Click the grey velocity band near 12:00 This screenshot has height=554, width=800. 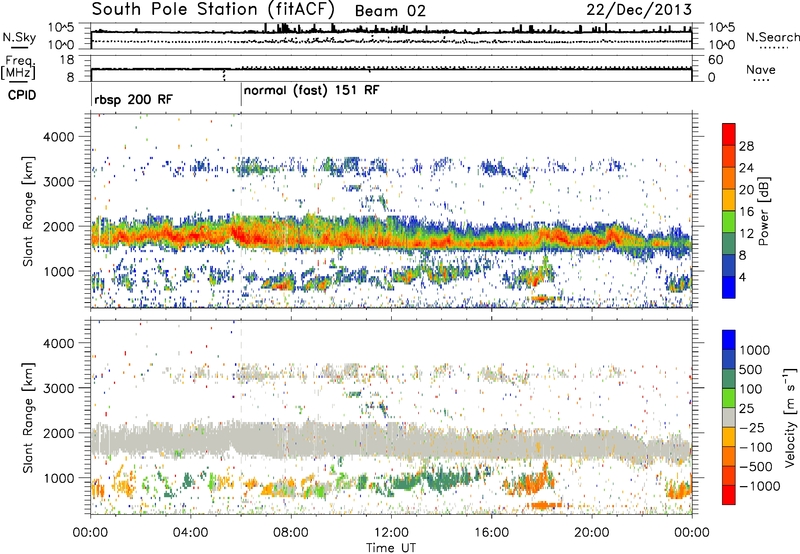pyautogui.click(x=391, y=440)
